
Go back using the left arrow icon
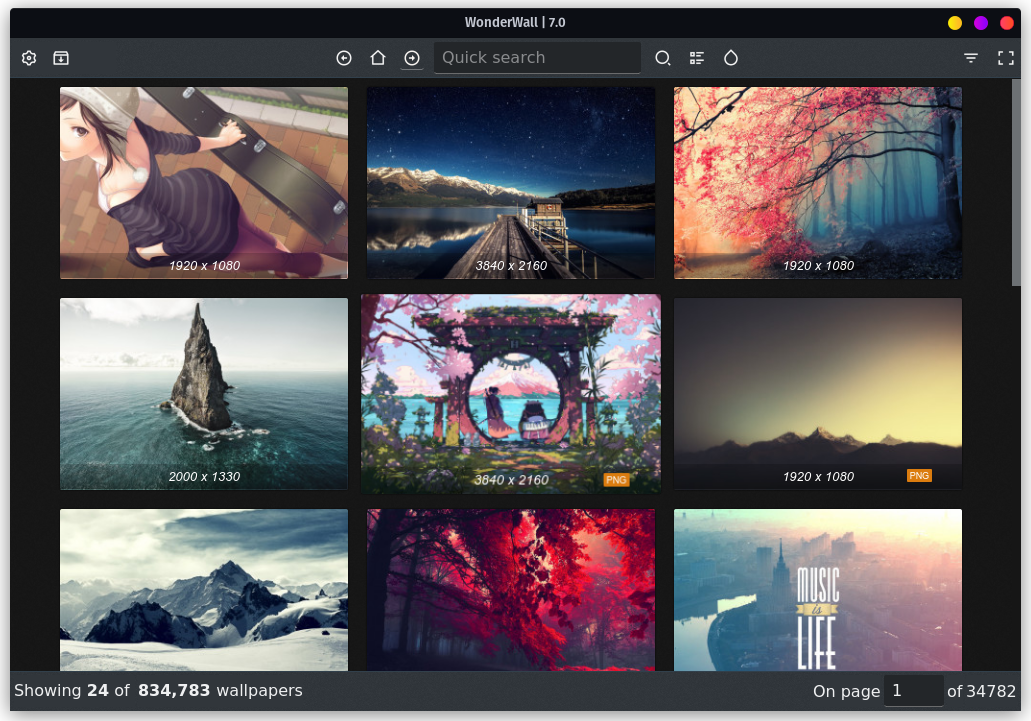coord(344,58)
